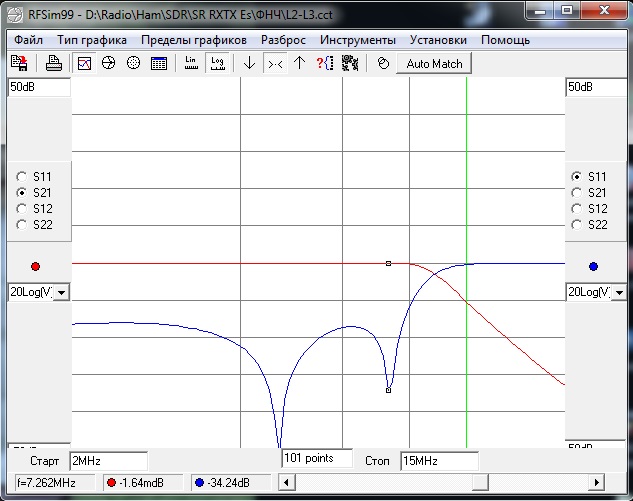Select the rectangular graph display icon
Image resolution: width=633 pixels, height=501 pixels.
[x=85, y=63]
